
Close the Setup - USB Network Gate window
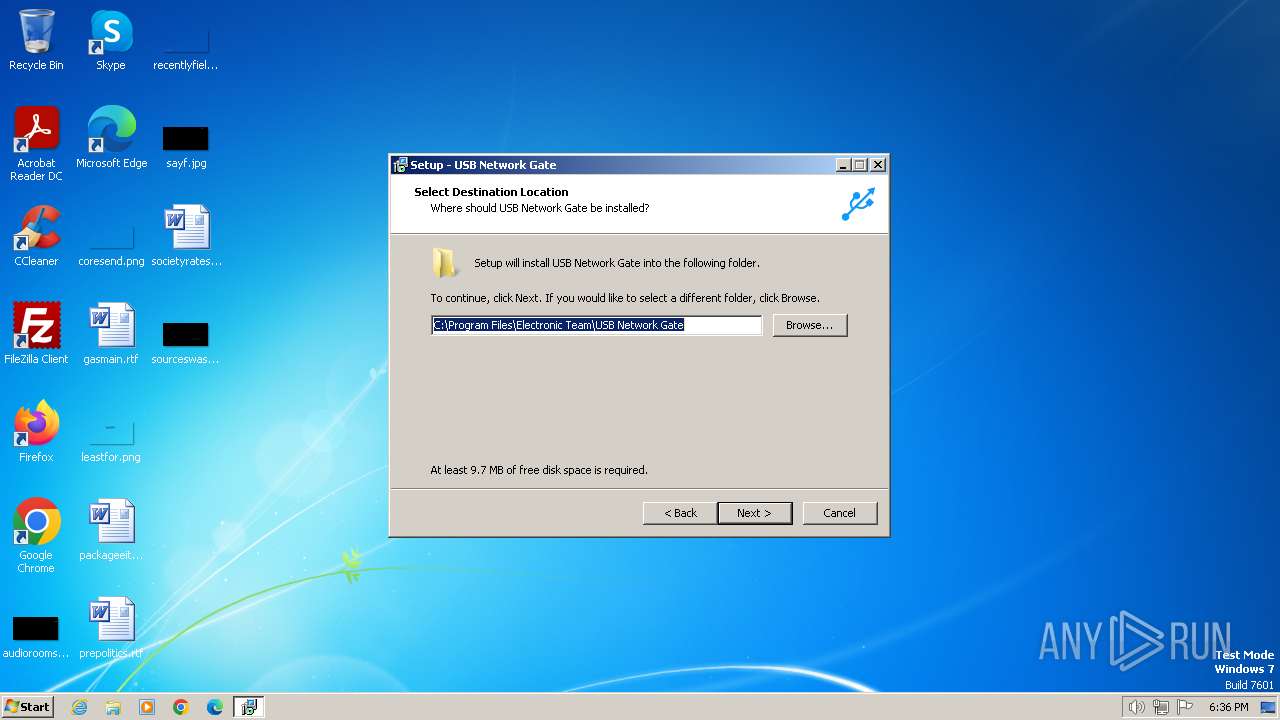pyautogui.click(x=877, y=165)
